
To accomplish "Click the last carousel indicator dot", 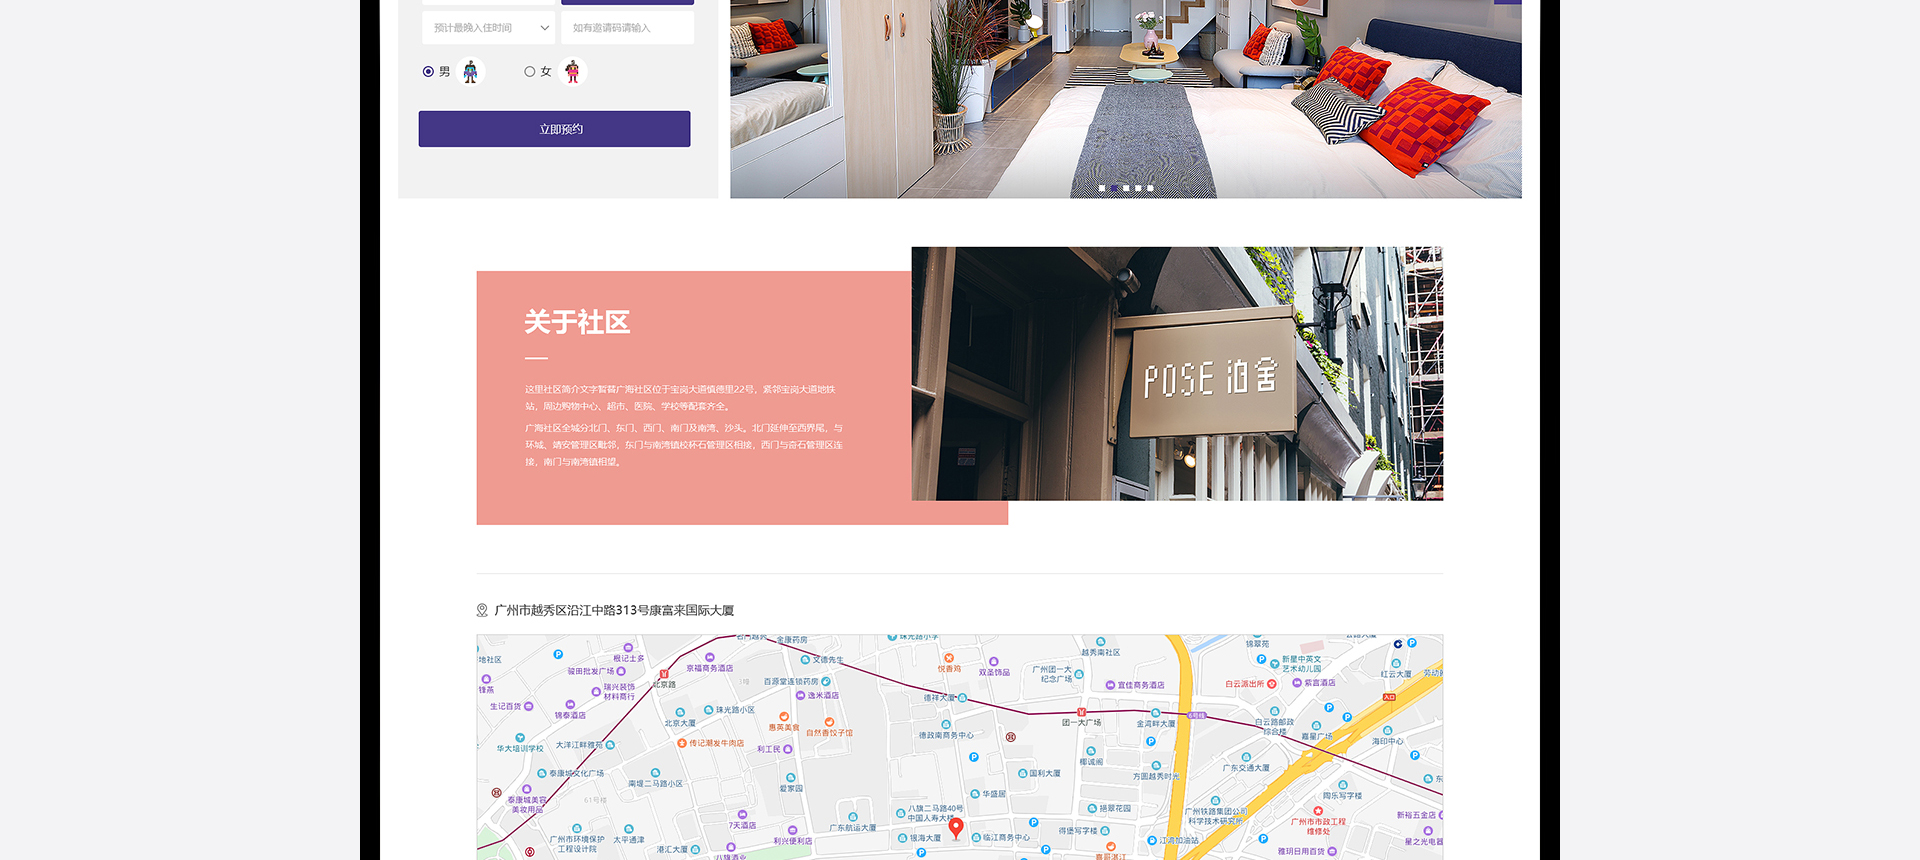I will click(x=1150, y=188).
